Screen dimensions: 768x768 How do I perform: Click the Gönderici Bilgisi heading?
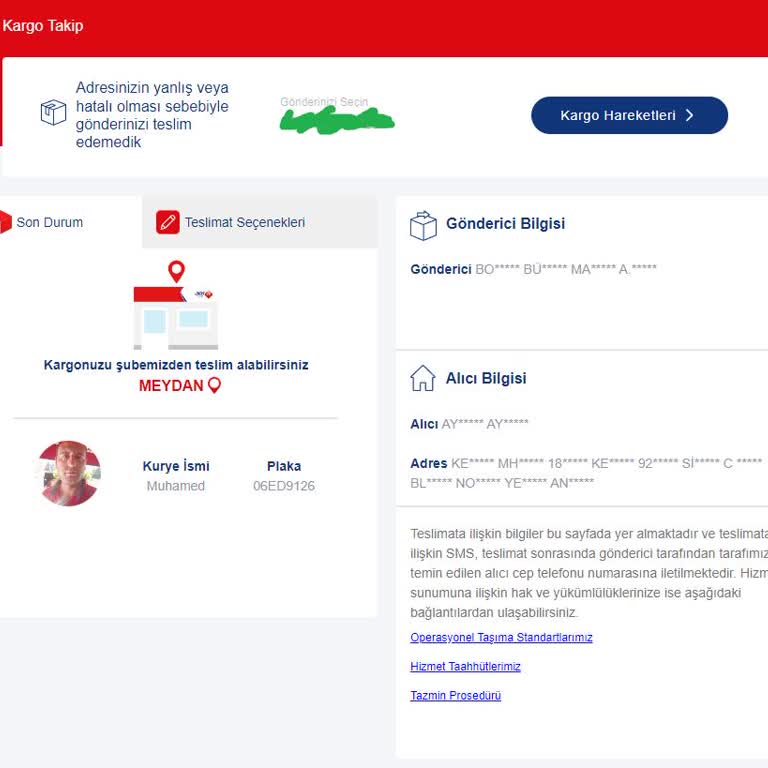[505, 223]
